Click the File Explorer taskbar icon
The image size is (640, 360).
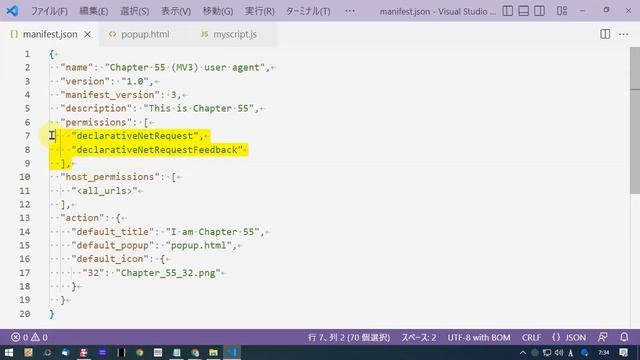213,352
